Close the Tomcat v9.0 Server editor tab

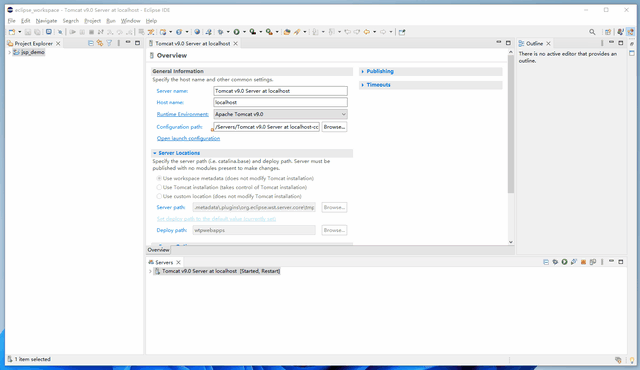pyautogui.click(x=236, y=43)
